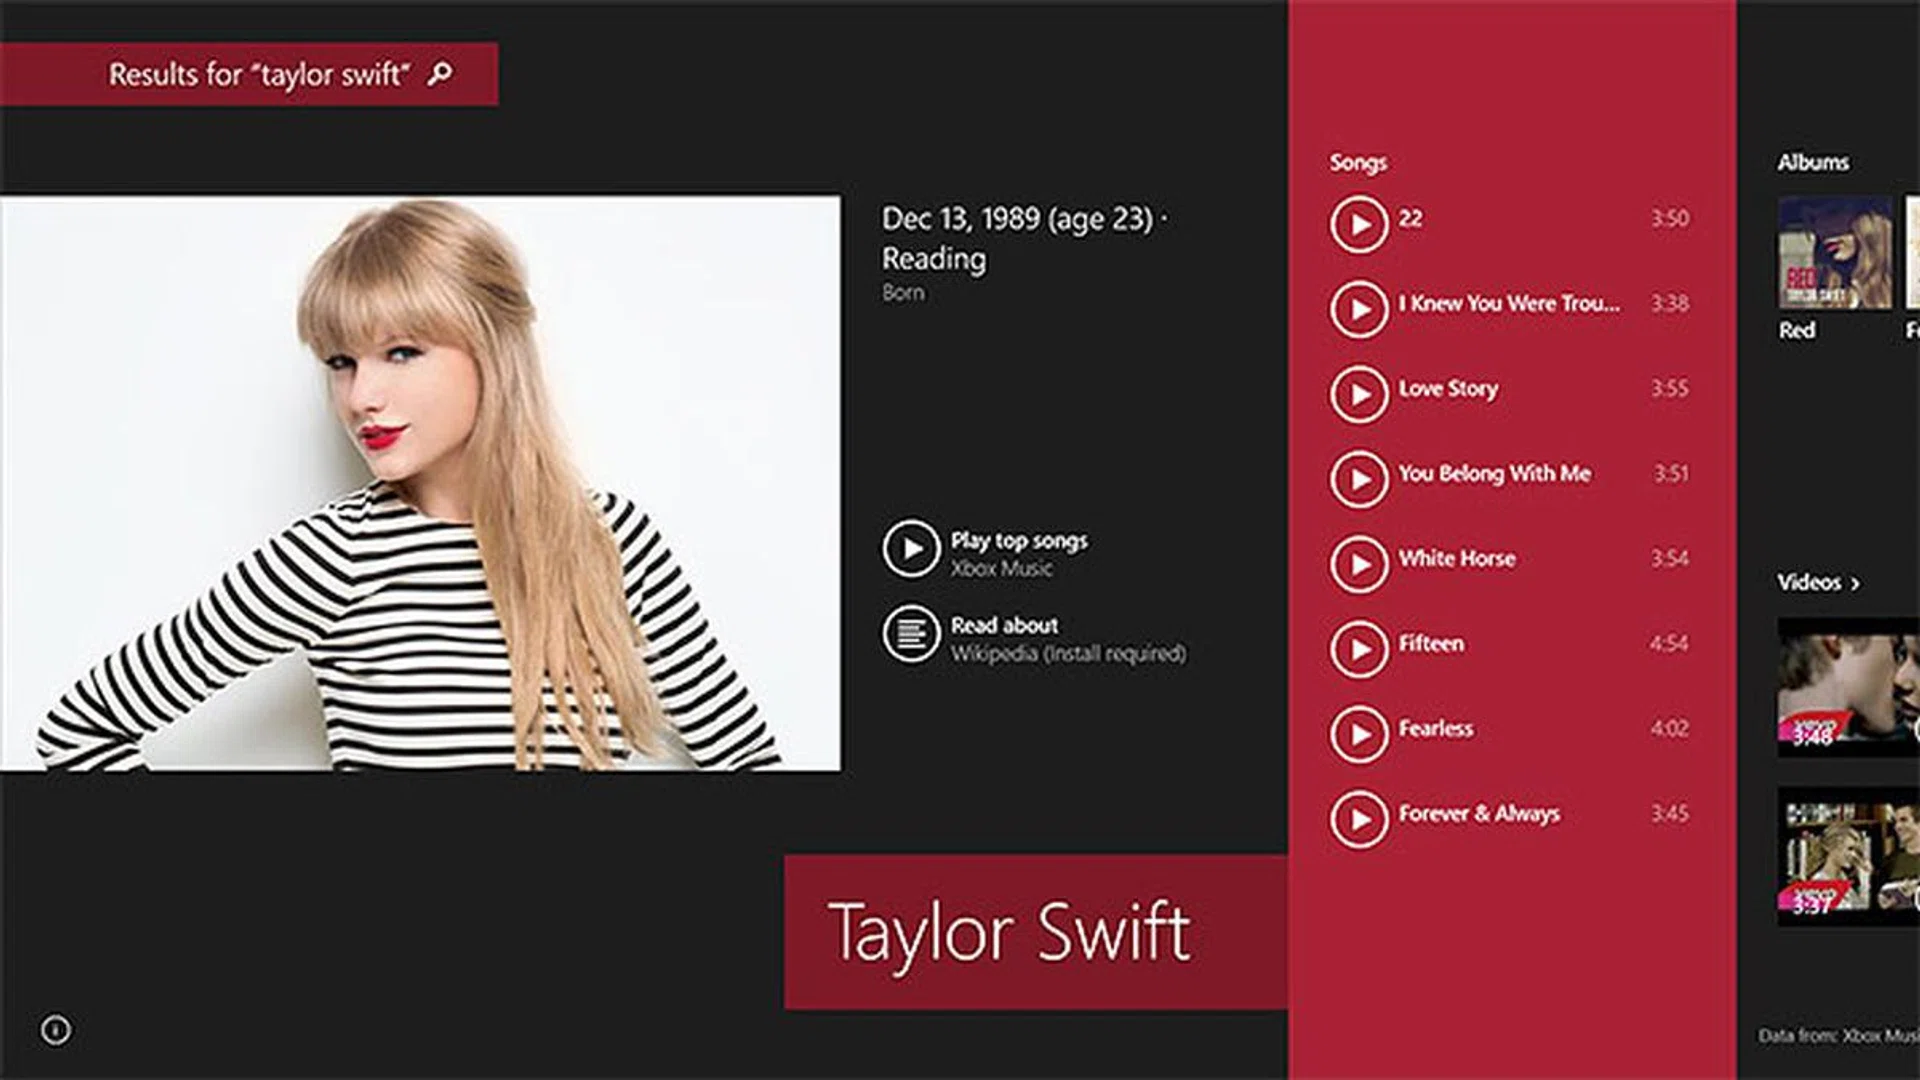Click the Play top songs icon

[910, 548]
